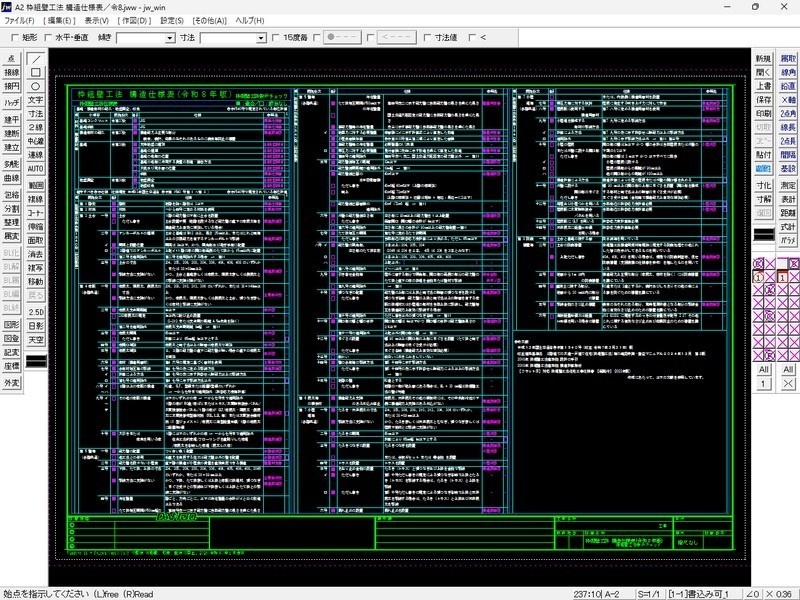The height and width of the screenshot is (600, 800).
Task: Open the 傾き angle dropdown
Action: 170,38
